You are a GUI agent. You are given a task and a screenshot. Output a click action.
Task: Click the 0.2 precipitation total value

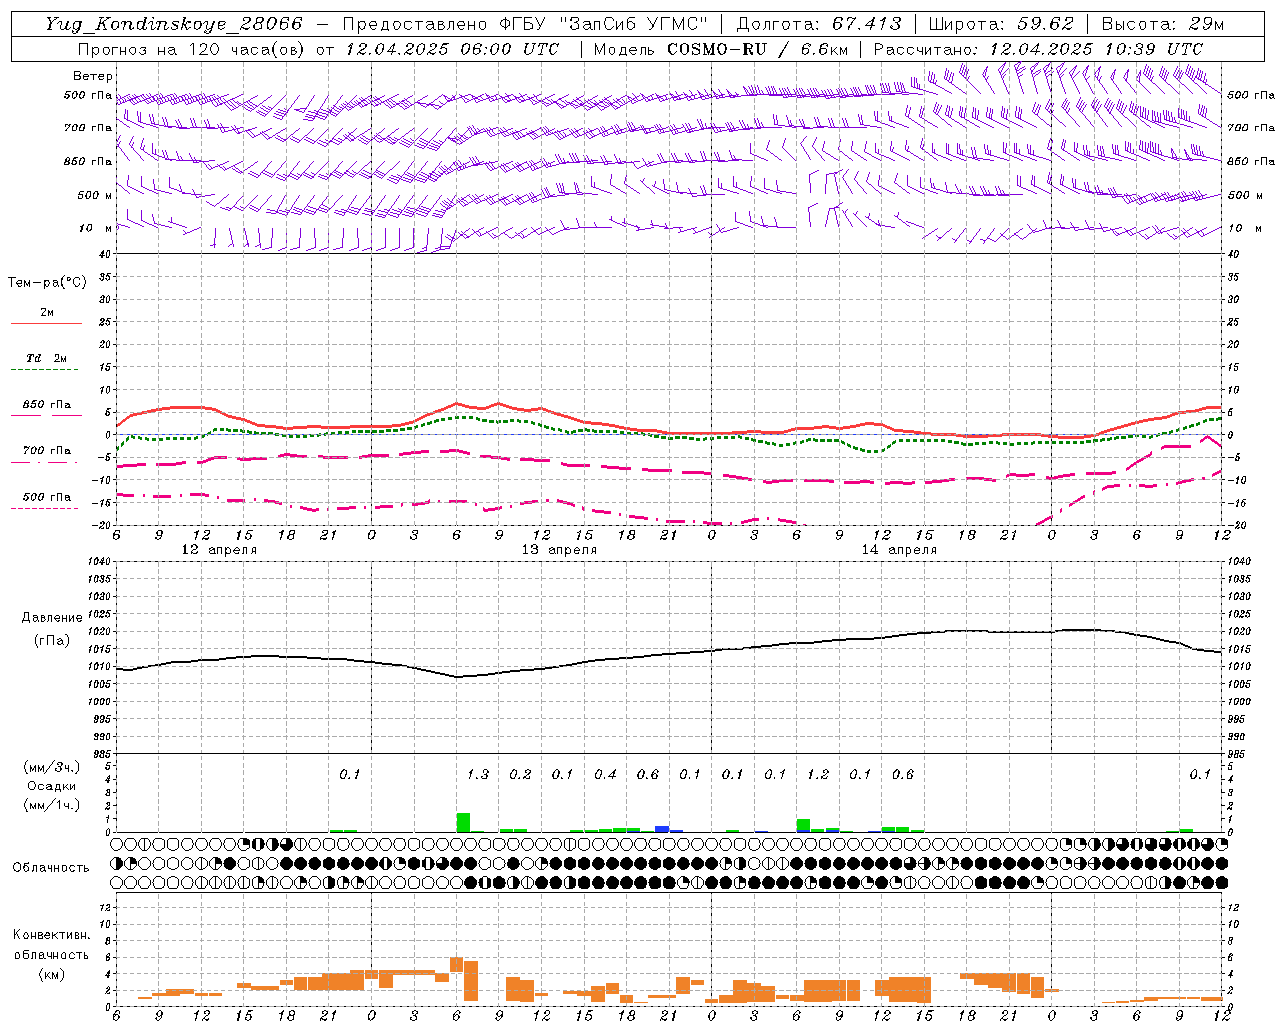(x=520, y=775)
